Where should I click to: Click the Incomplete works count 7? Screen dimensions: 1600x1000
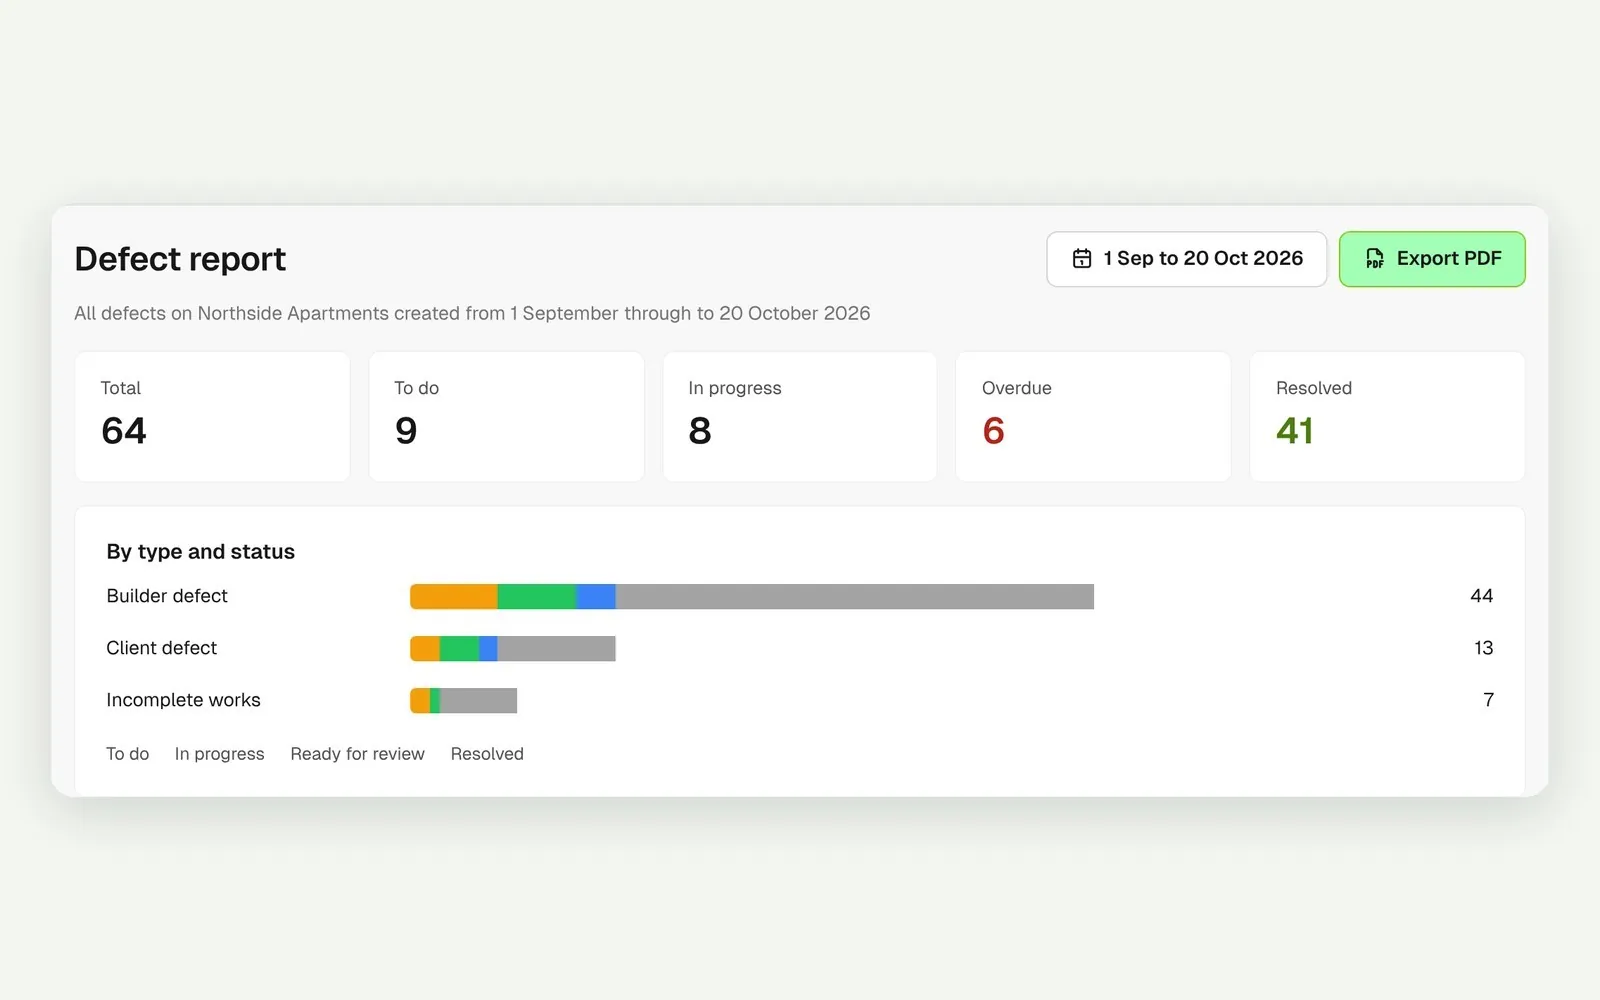pyautogui.click(x=1489, y=700)
